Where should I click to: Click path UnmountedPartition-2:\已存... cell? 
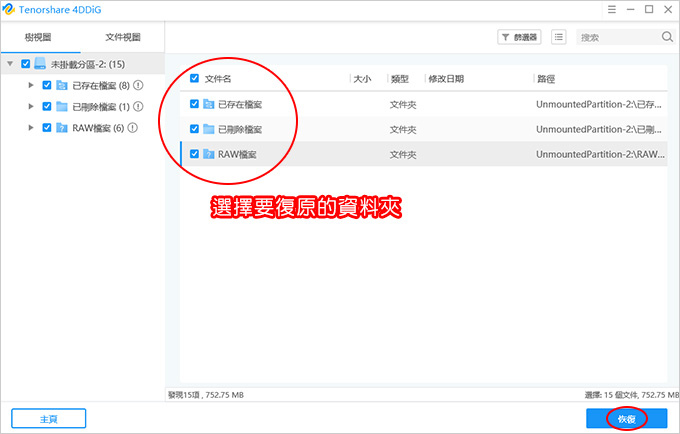598,104
